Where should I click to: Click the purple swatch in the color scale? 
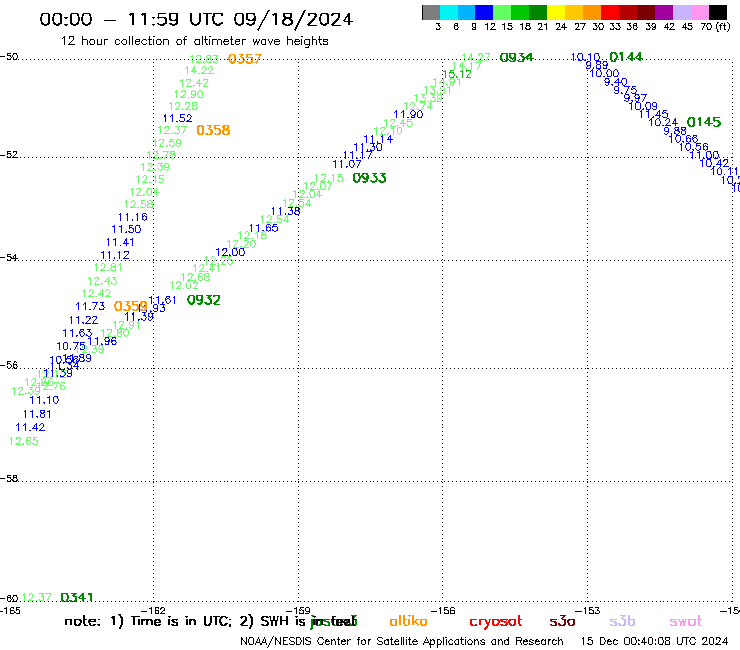pyautogui.click(x=664, y=12)
